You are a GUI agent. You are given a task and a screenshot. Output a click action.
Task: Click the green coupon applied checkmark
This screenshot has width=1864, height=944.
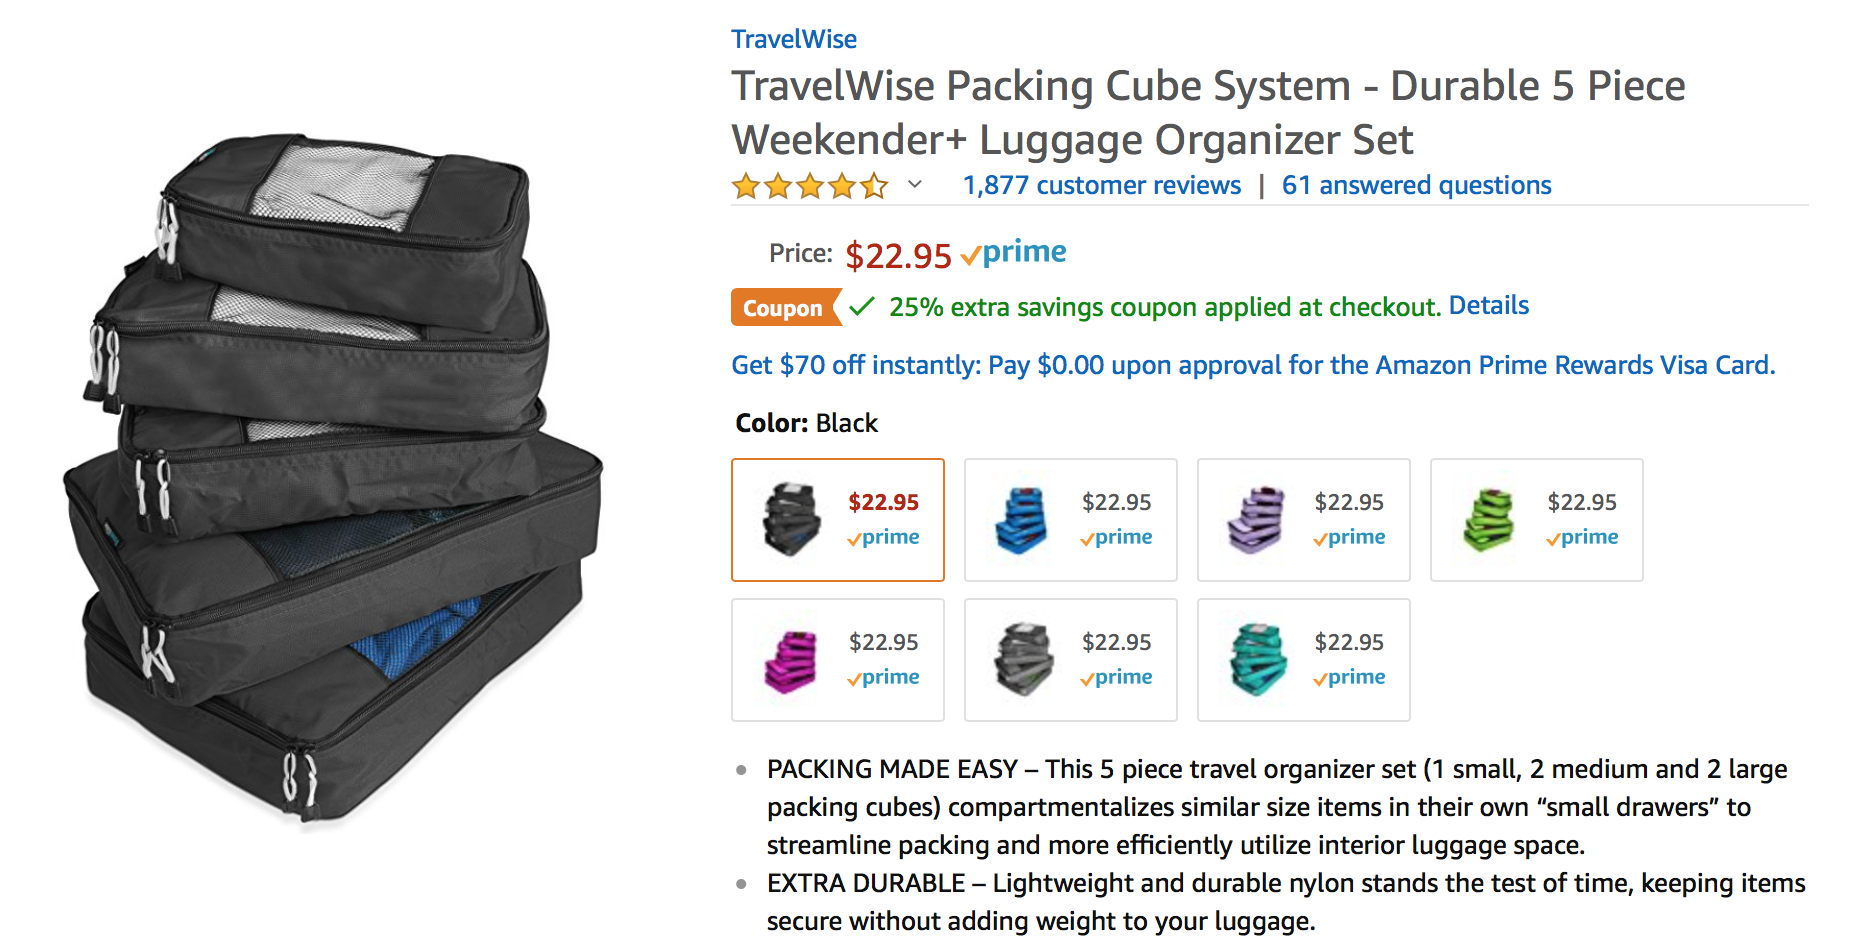pyautogui.click(x=862, y=306)
